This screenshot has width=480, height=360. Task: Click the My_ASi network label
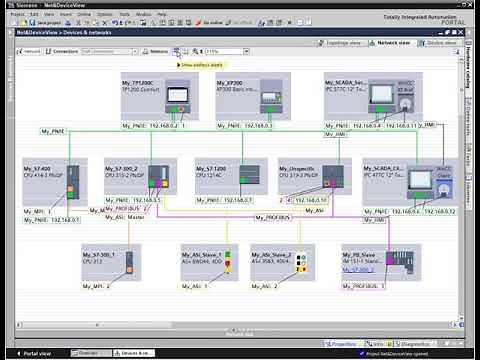coord(314,211)
